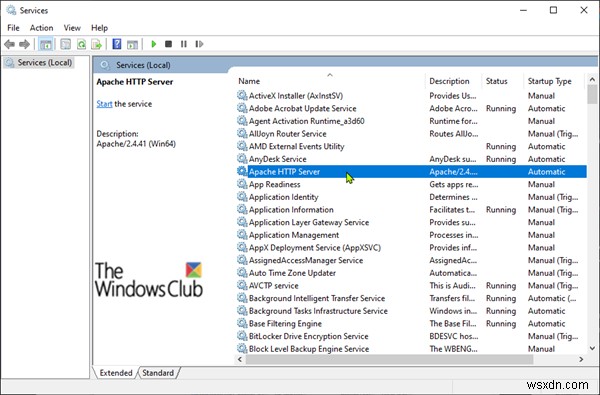Click the gear icon of Adobe Acrobat Update Service

(x=242, y=108)
